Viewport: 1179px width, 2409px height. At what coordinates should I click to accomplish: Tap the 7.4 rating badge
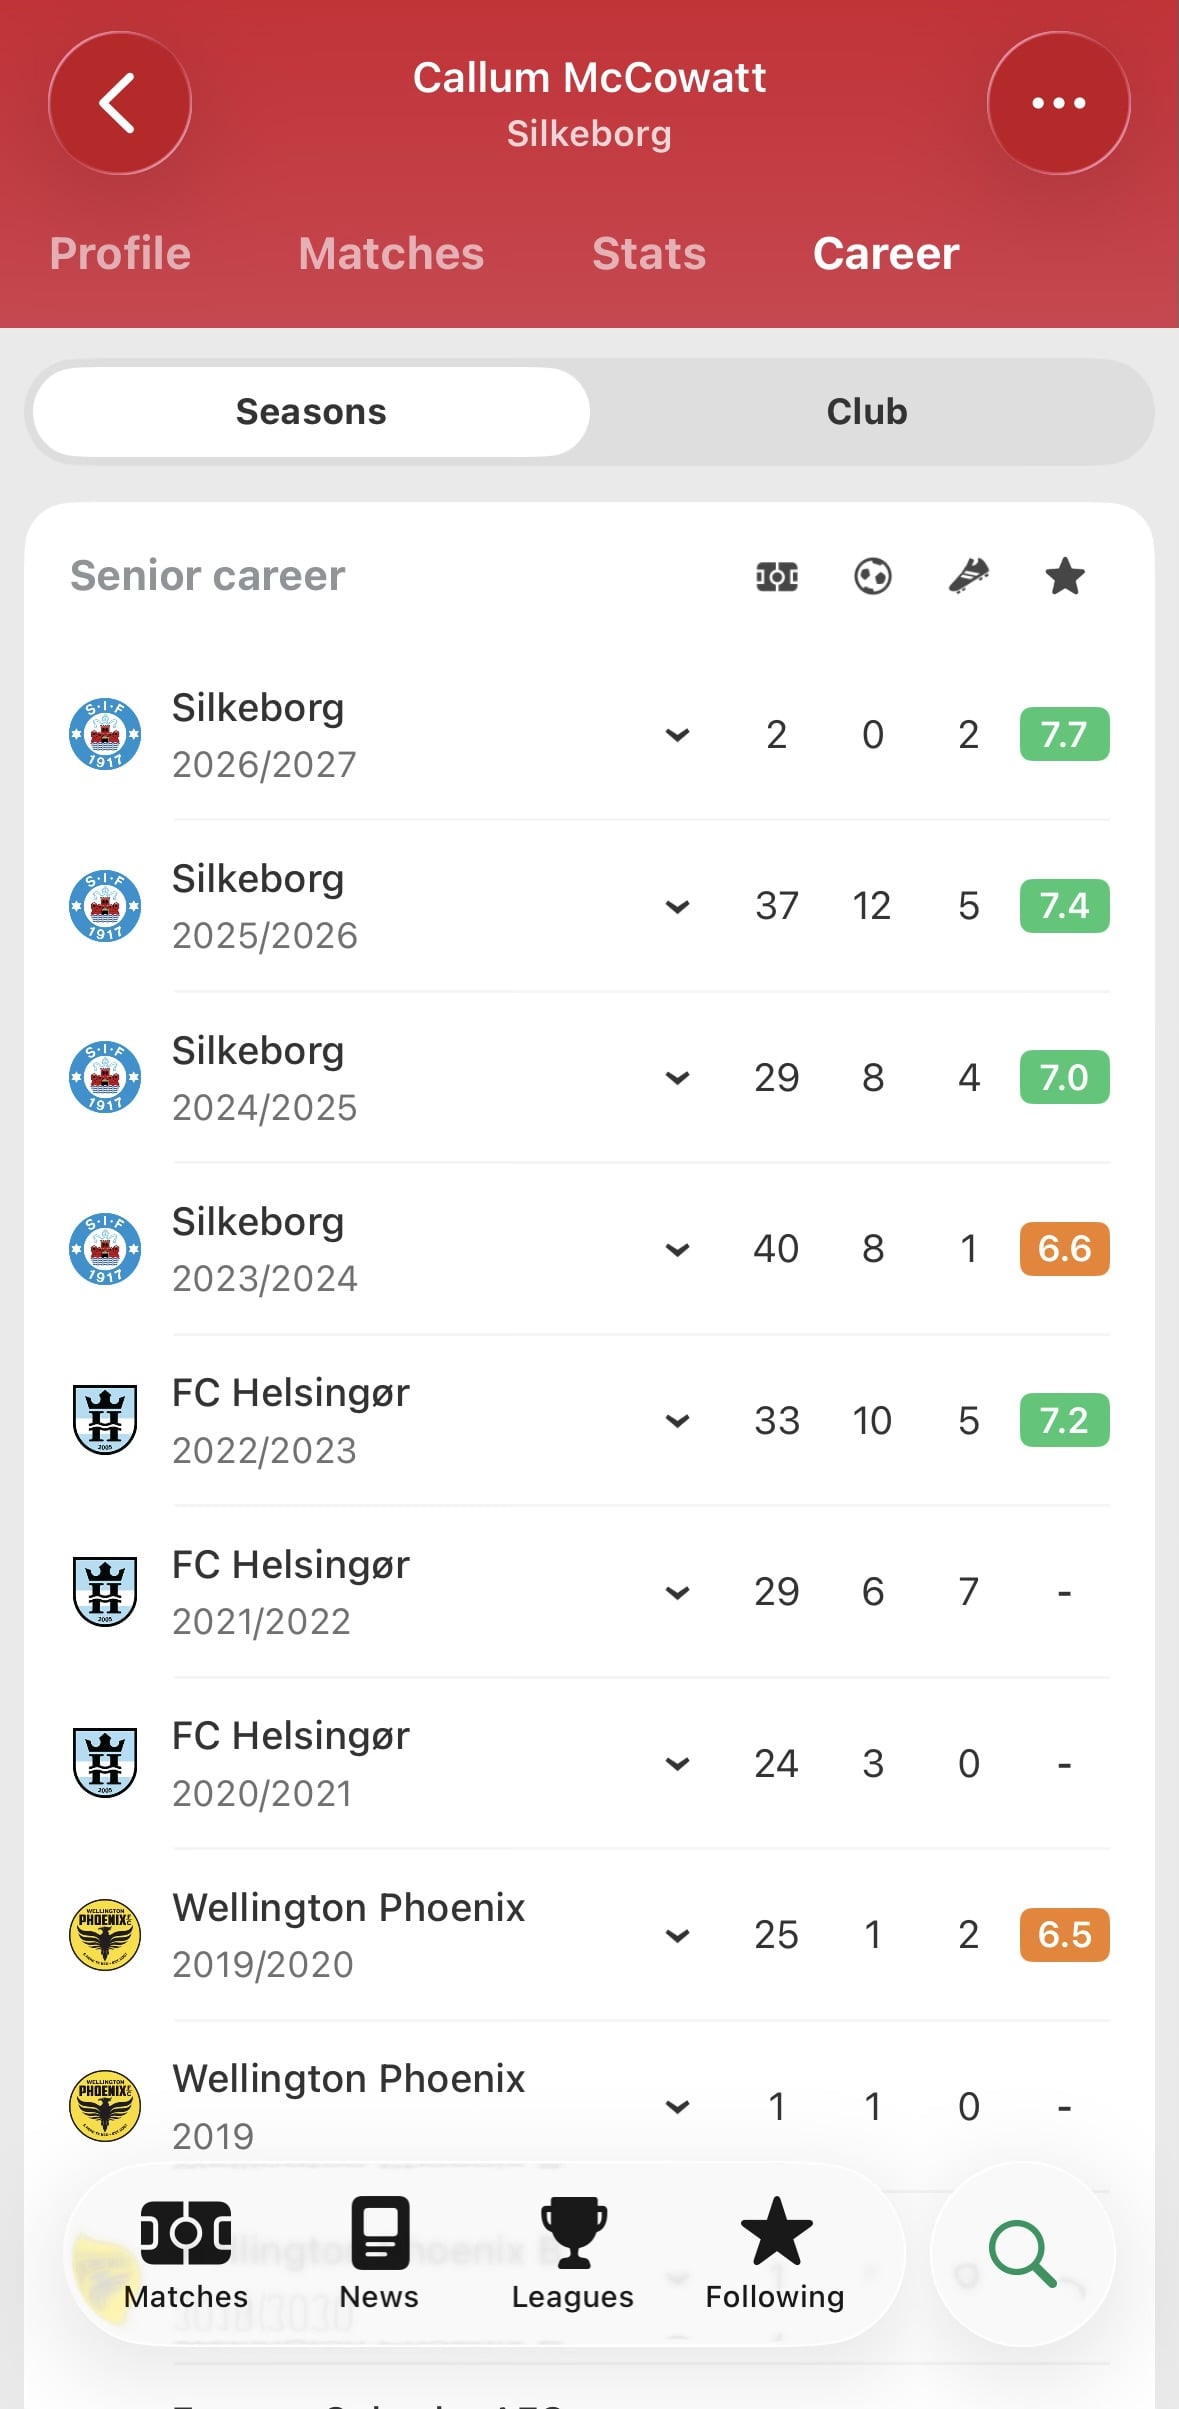[1064, 906]
